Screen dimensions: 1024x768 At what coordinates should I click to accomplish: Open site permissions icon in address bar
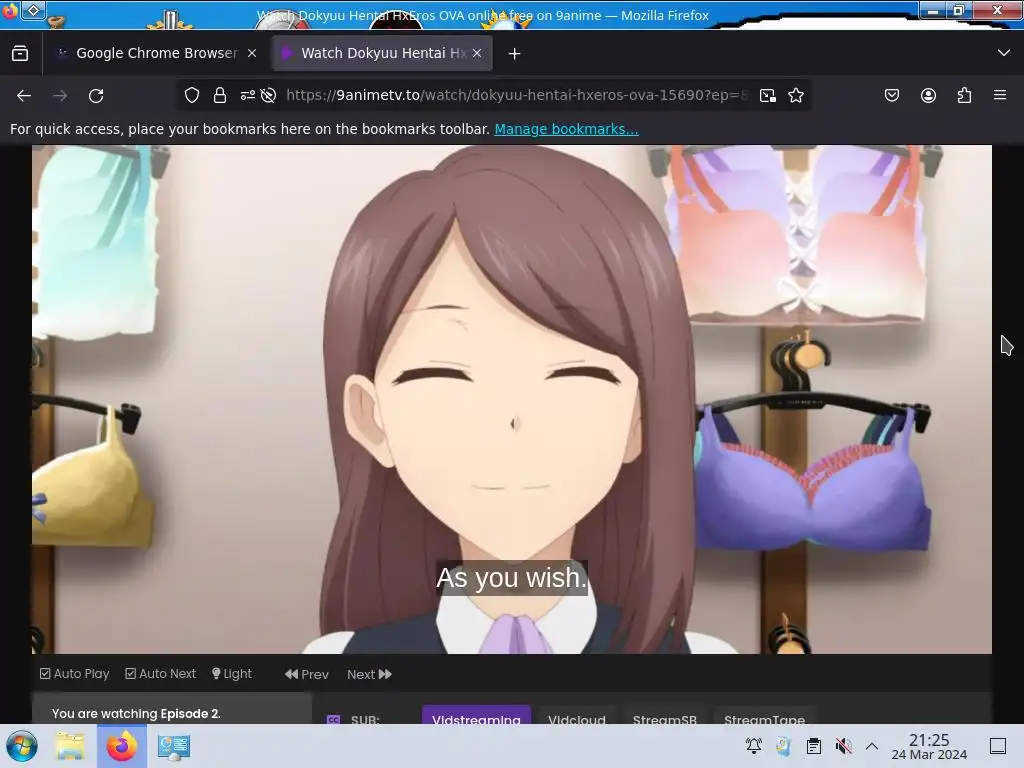248,95
